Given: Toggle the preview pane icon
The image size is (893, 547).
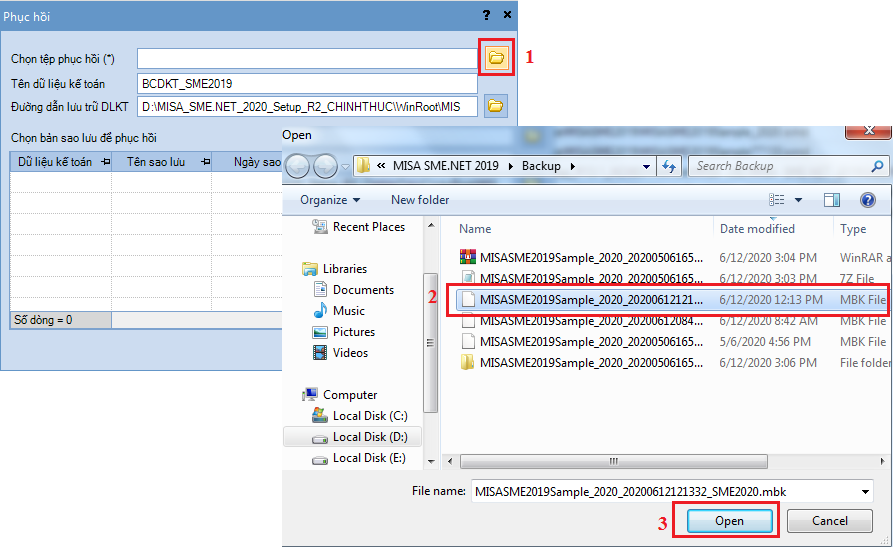Looking at the screenshot, I should coord(832,199).
